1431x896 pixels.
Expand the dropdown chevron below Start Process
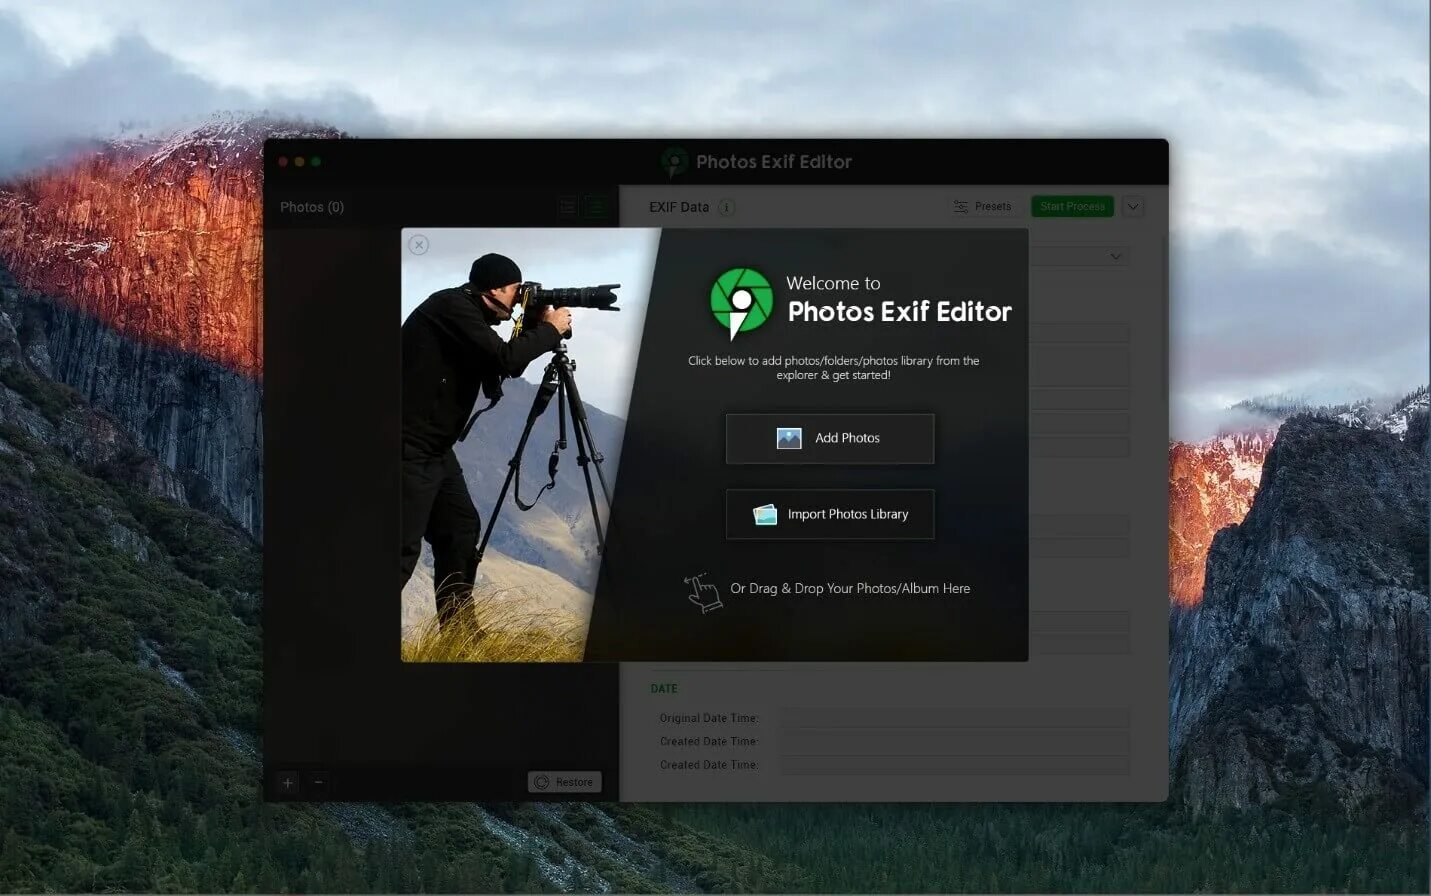click(x=1116, y=257)
